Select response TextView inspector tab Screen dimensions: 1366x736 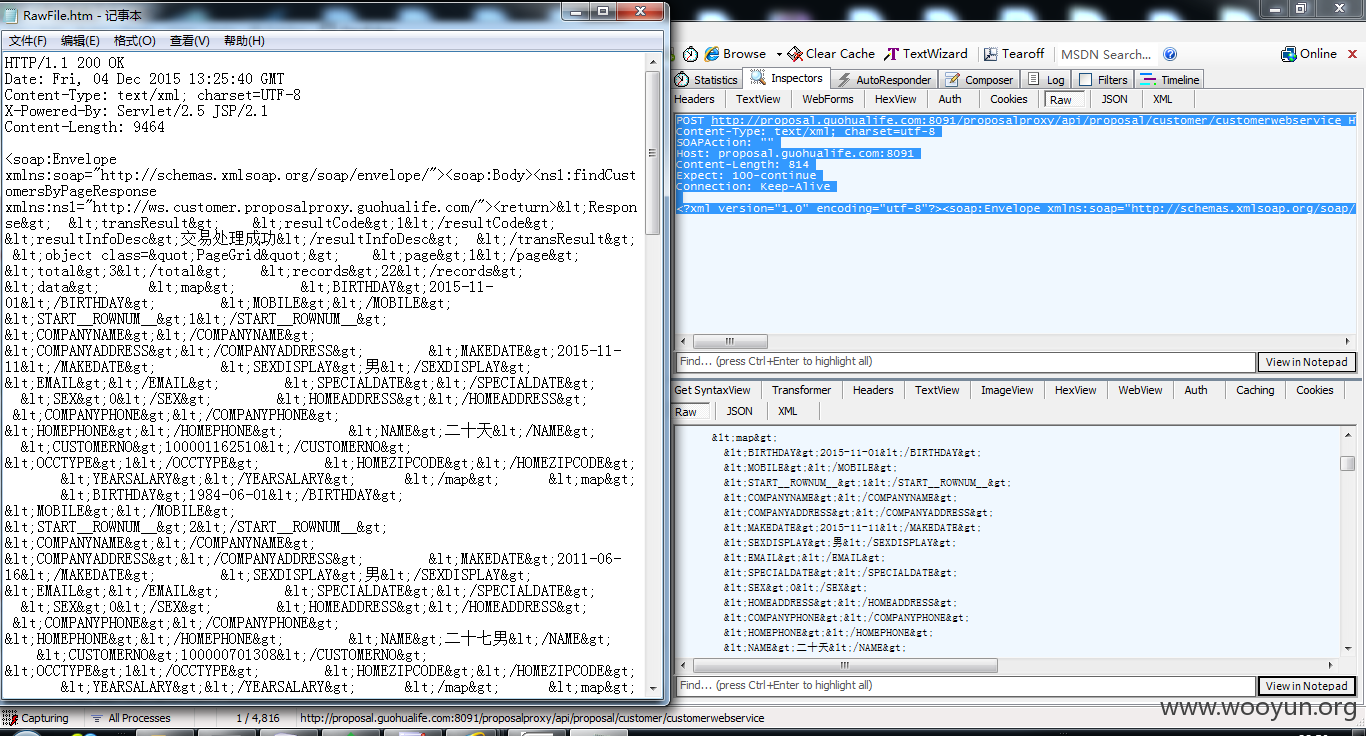937,390
